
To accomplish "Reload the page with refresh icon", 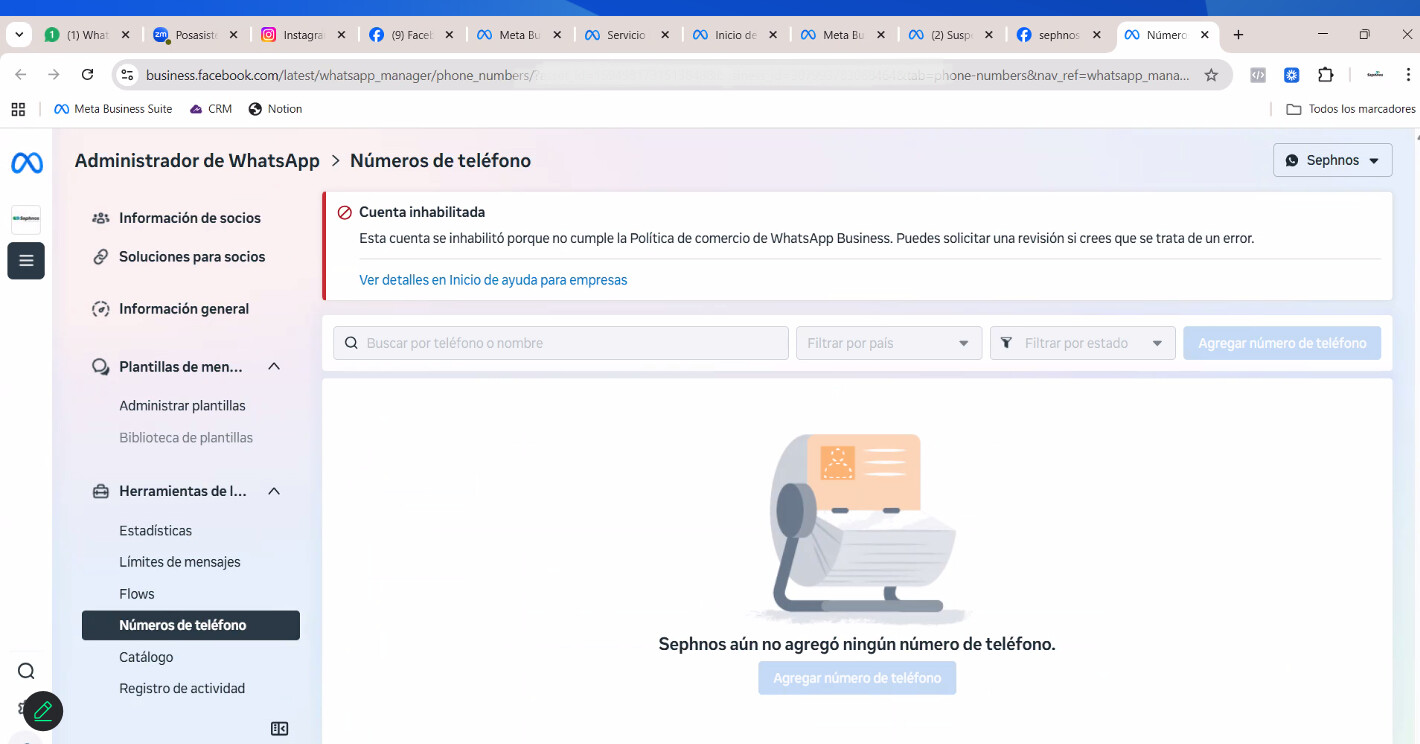I will tap(87, 75).
